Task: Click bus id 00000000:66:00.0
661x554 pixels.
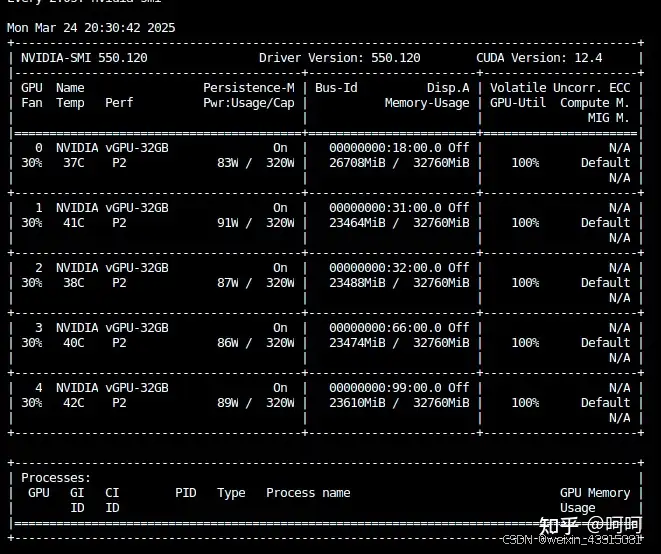Action: coord(385,328)
